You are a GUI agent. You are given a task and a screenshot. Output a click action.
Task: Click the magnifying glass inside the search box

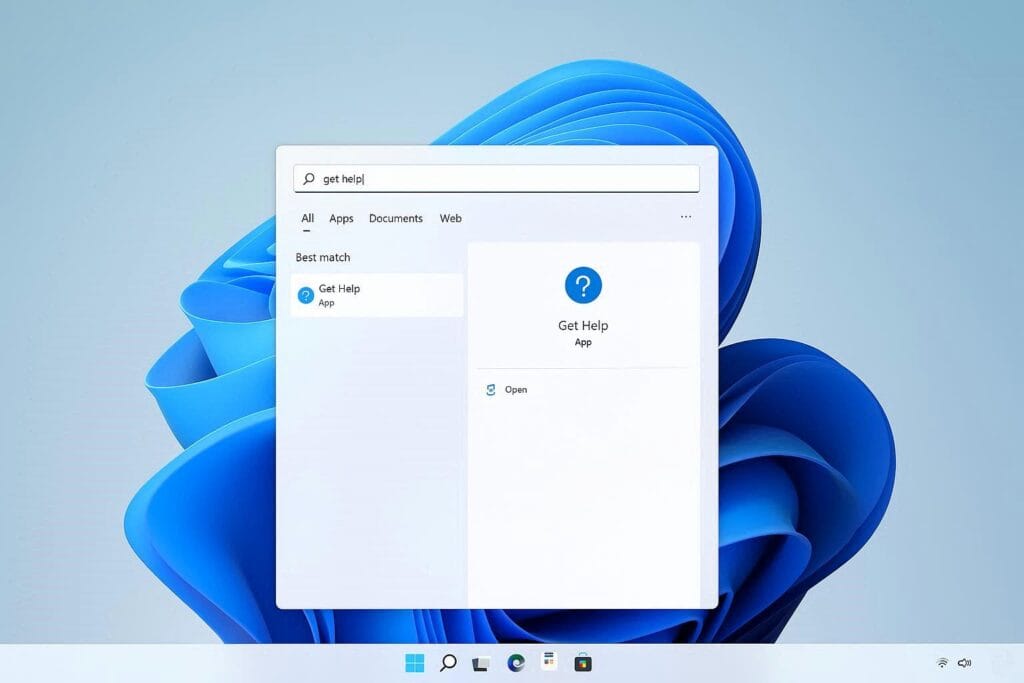pyautogui.click(x=308, y=178)
